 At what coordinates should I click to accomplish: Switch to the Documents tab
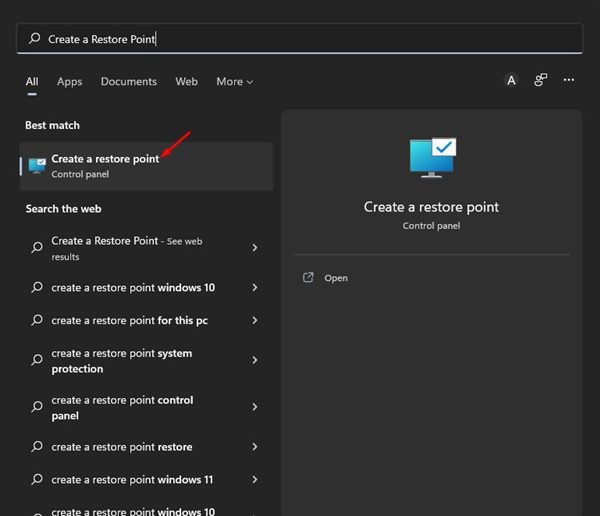(x=129, y=82)
